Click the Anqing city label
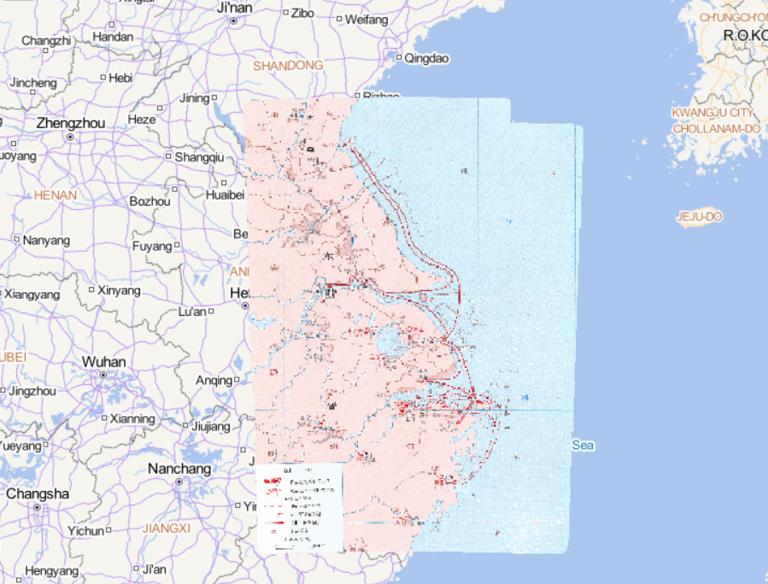Screen dimensions: 768x584 pyautogui.click(x=214, y=381)
